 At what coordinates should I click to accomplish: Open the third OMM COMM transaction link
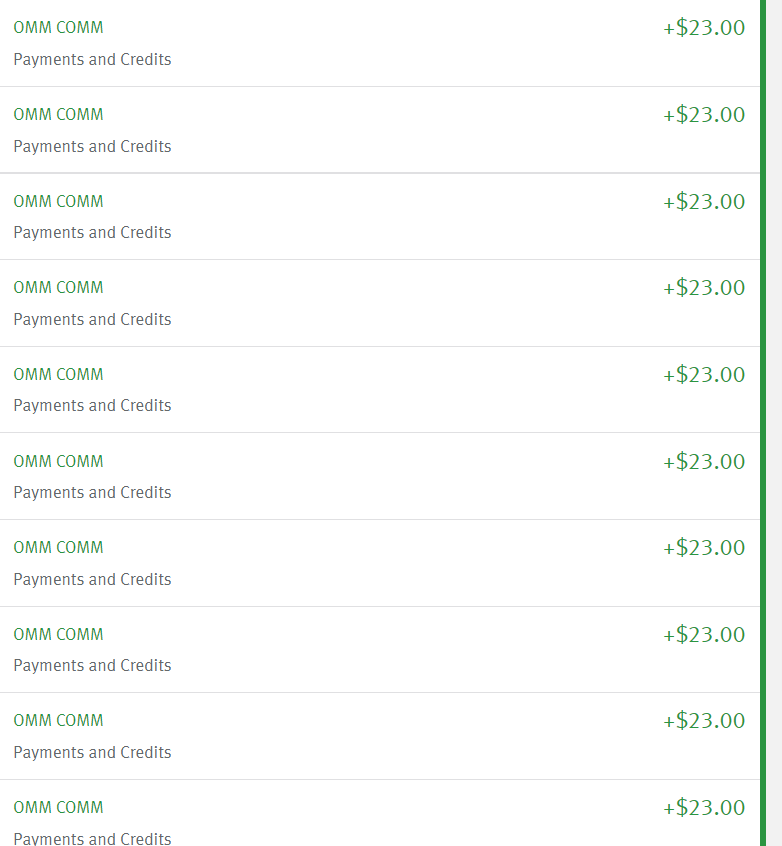(x=58, y=201)
